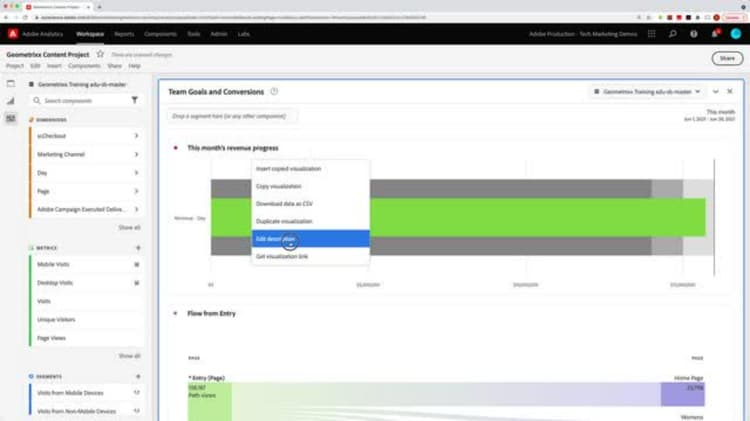Click the browser back arrow
Screen dimensions: 750x421
[6, 18]
